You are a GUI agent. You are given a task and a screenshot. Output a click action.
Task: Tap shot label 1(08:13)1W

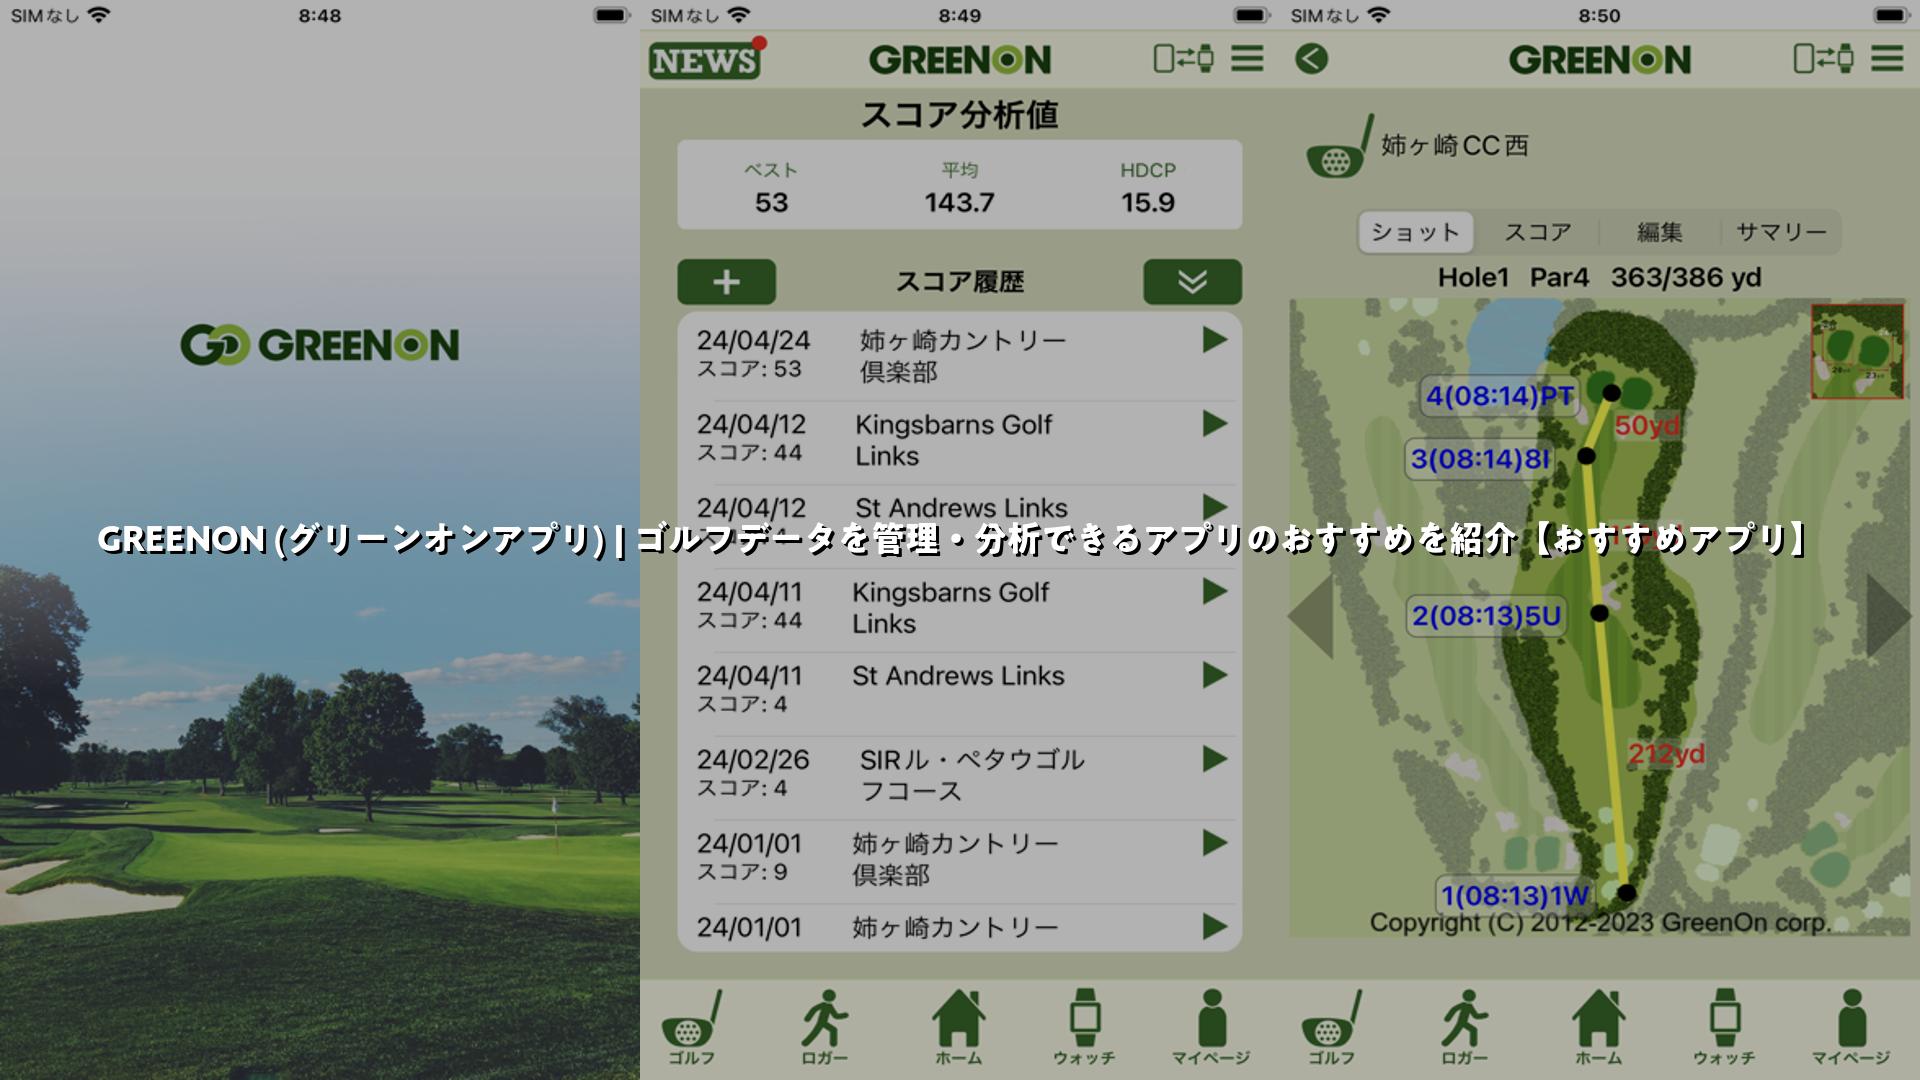[x=1514, y=895]
